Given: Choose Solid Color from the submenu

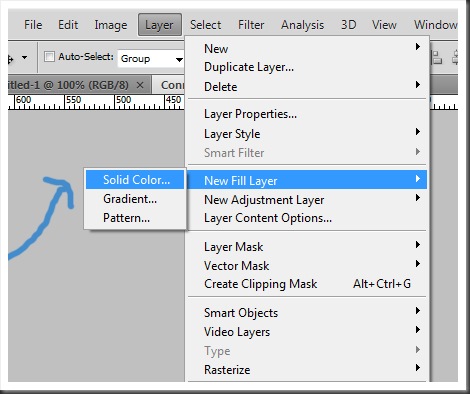Looking at the screenshot, I should pyautogui.click(x=135, y=180).
